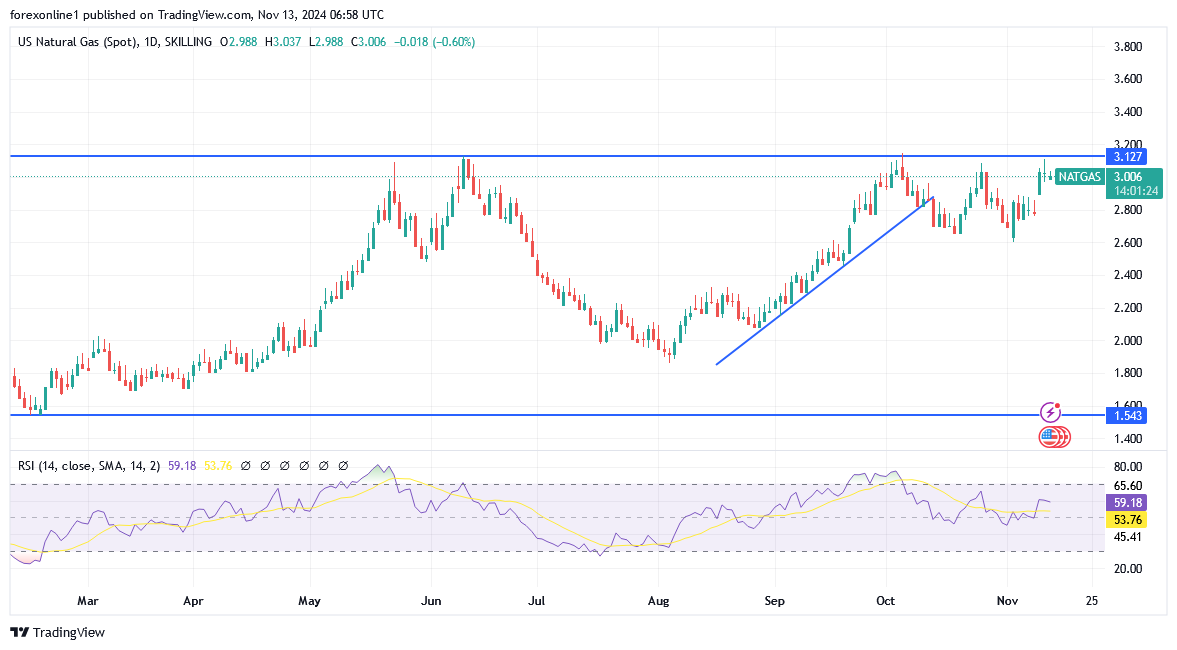This screenshot has width=1177, height=650.
Task: Click the 1.800 price axis label
Action: pyautogui.click(x=1127, y=373)
